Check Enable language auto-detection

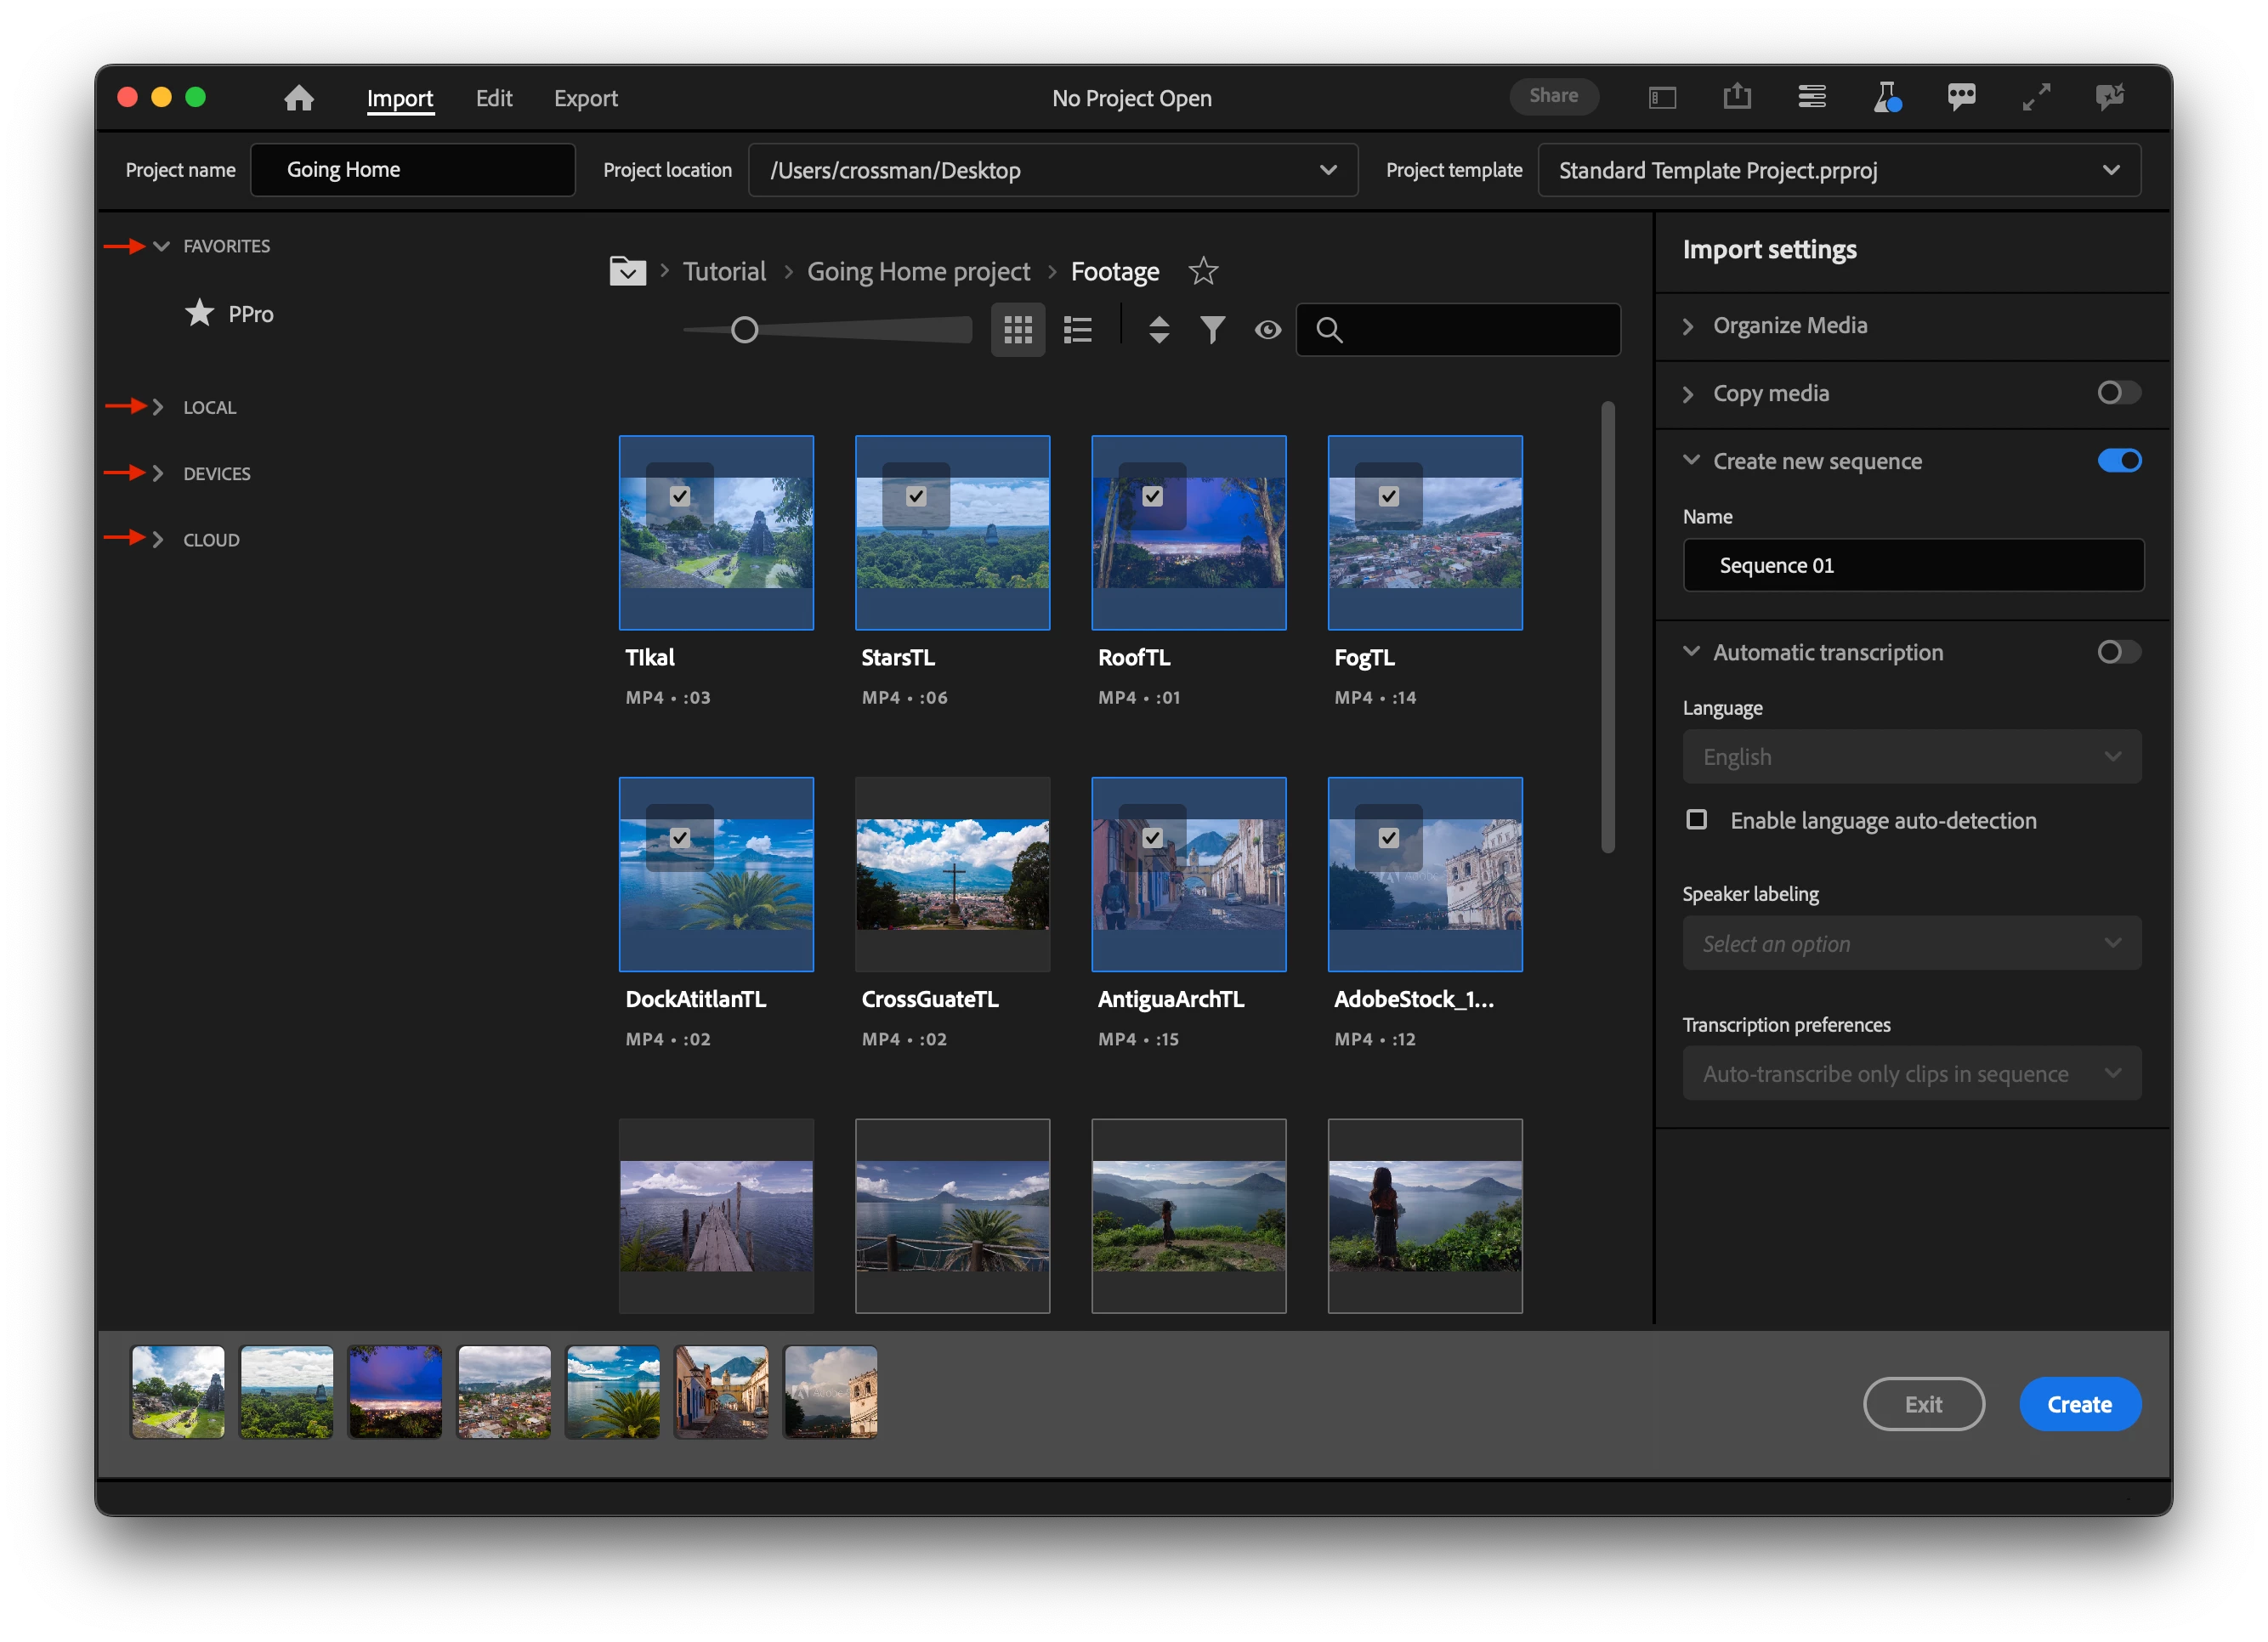(1696, 820)
